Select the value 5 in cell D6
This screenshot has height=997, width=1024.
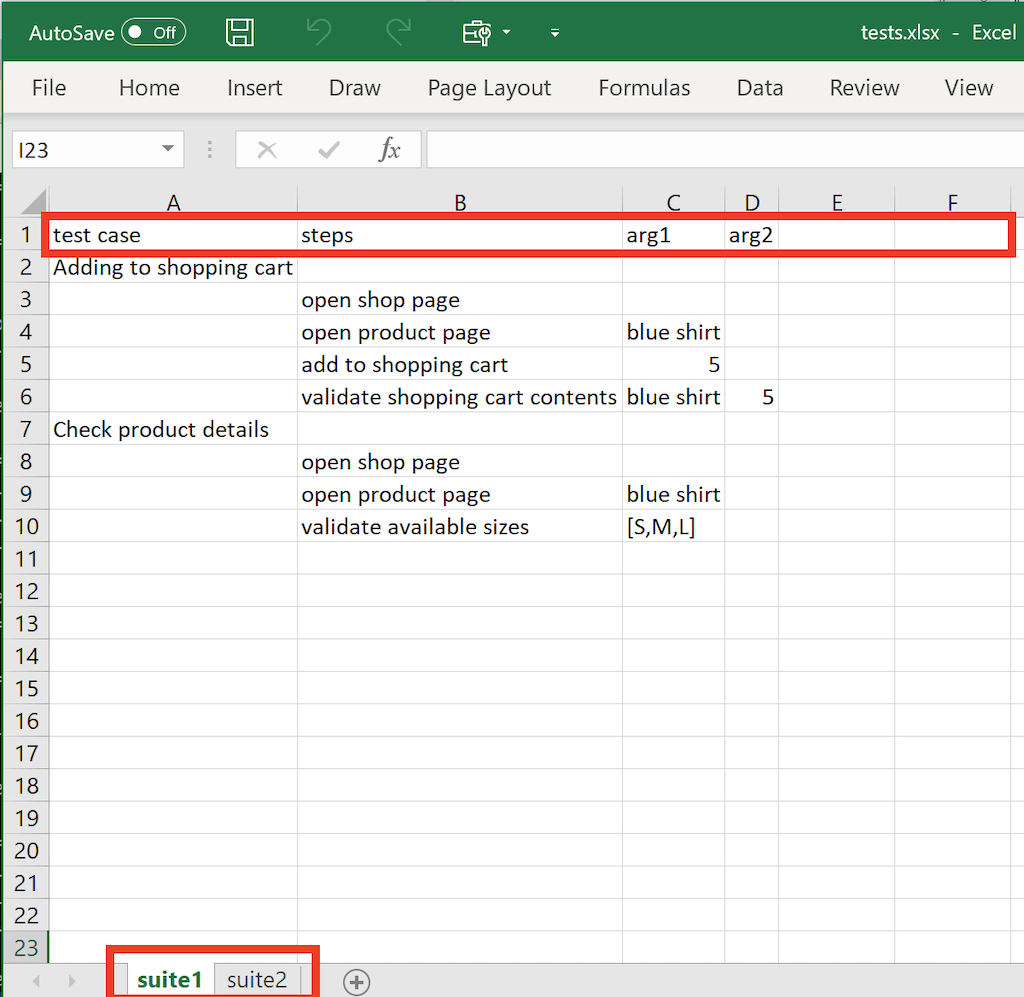point(752,397)
